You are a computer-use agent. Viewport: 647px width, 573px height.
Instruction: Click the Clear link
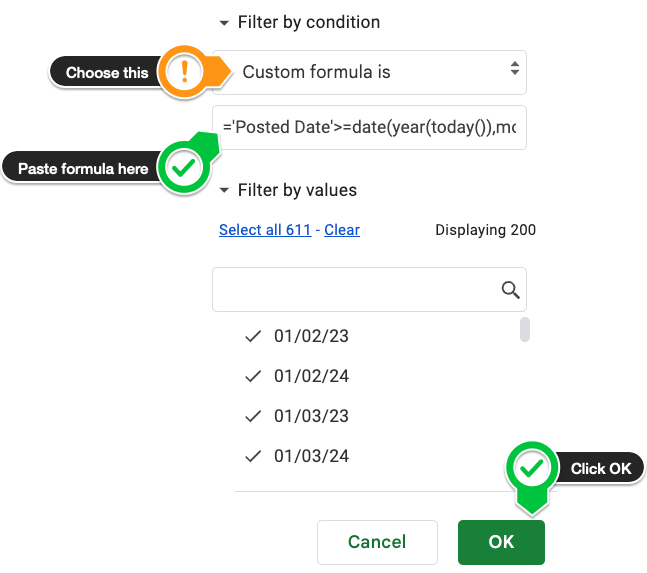coord(342,230)
